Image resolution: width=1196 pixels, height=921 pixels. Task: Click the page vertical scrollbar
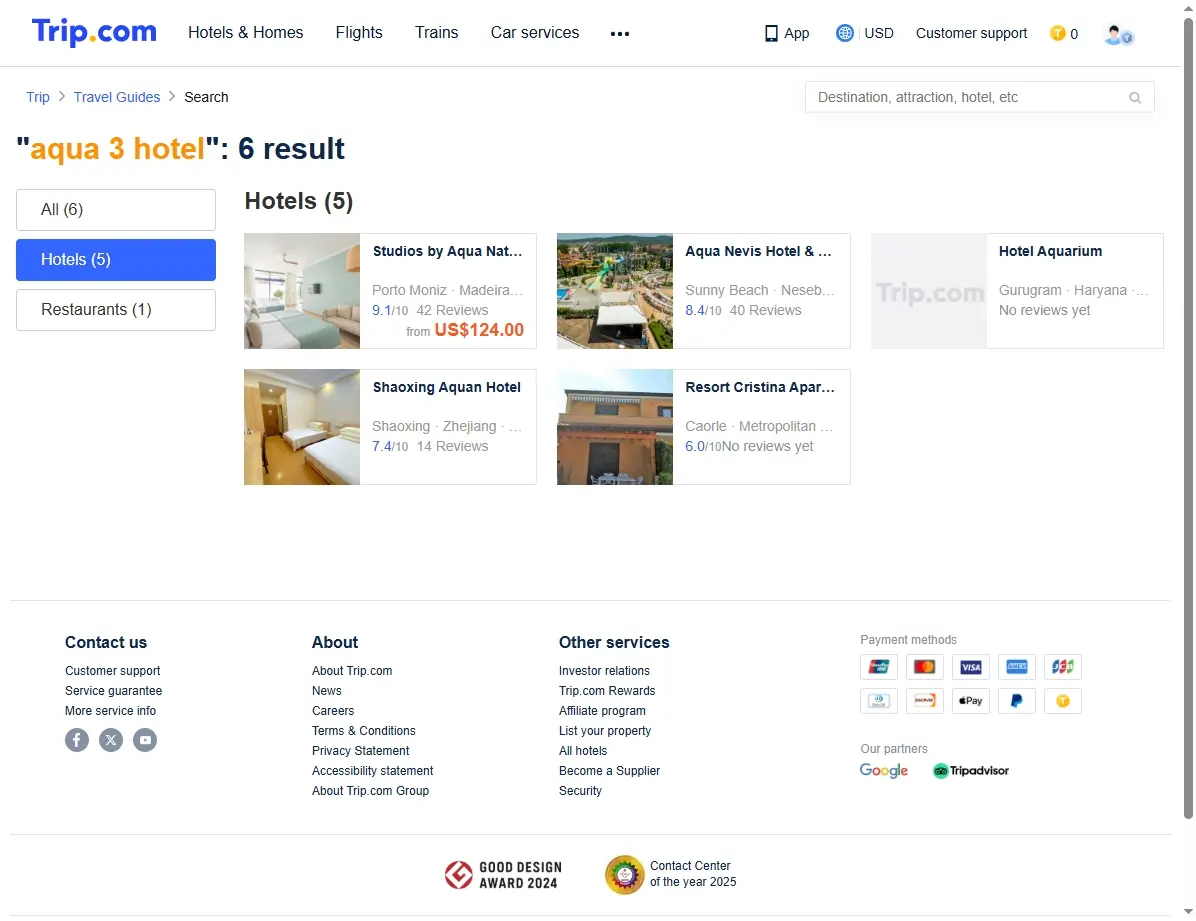[1188, 420]
